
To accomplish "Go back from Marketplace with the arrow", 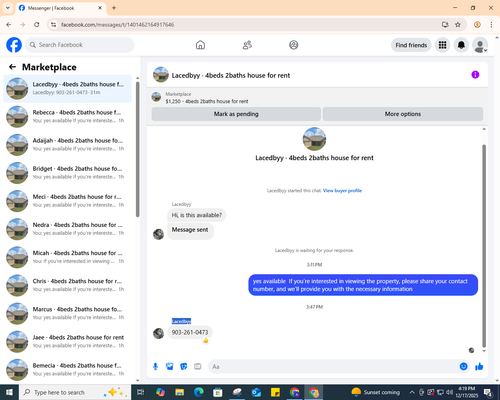I will (12, 67).
